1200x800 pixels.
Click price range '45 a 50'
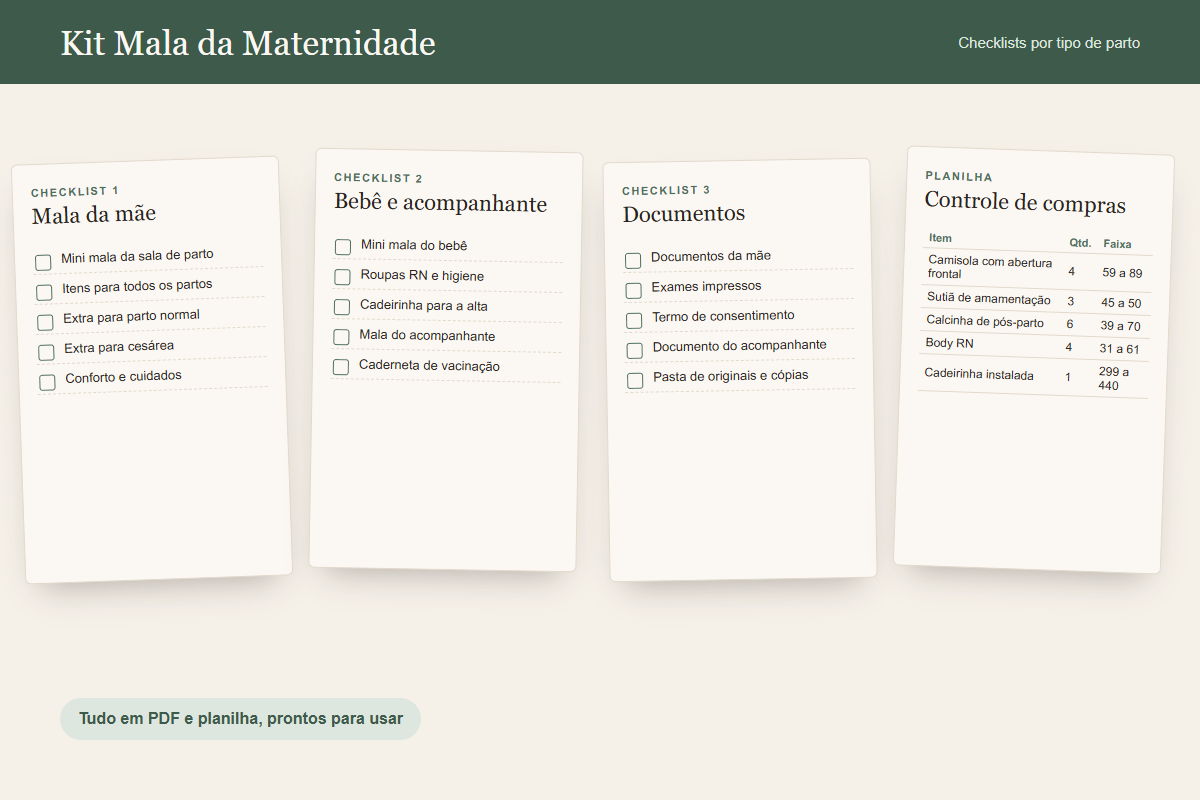(x=1121, y=303)
